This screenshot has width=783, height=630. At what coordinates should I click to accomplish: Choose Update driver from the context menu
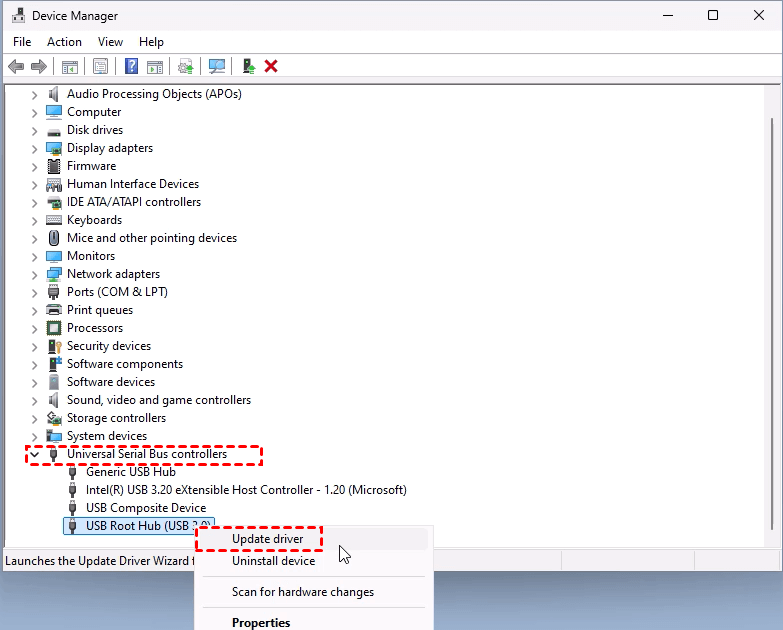tap(314, 539)
